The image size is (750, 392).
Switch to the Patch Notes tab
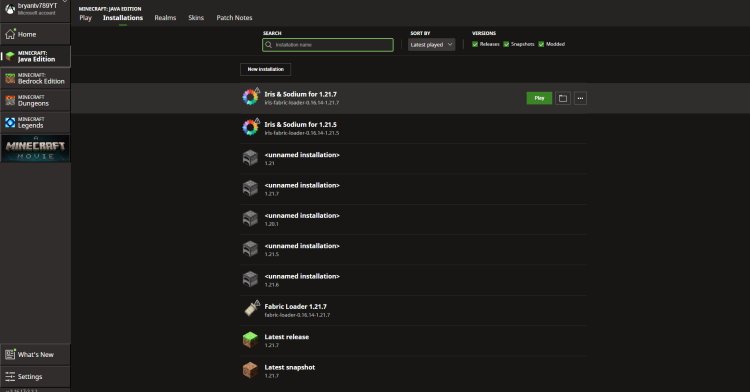coord(234,18)
